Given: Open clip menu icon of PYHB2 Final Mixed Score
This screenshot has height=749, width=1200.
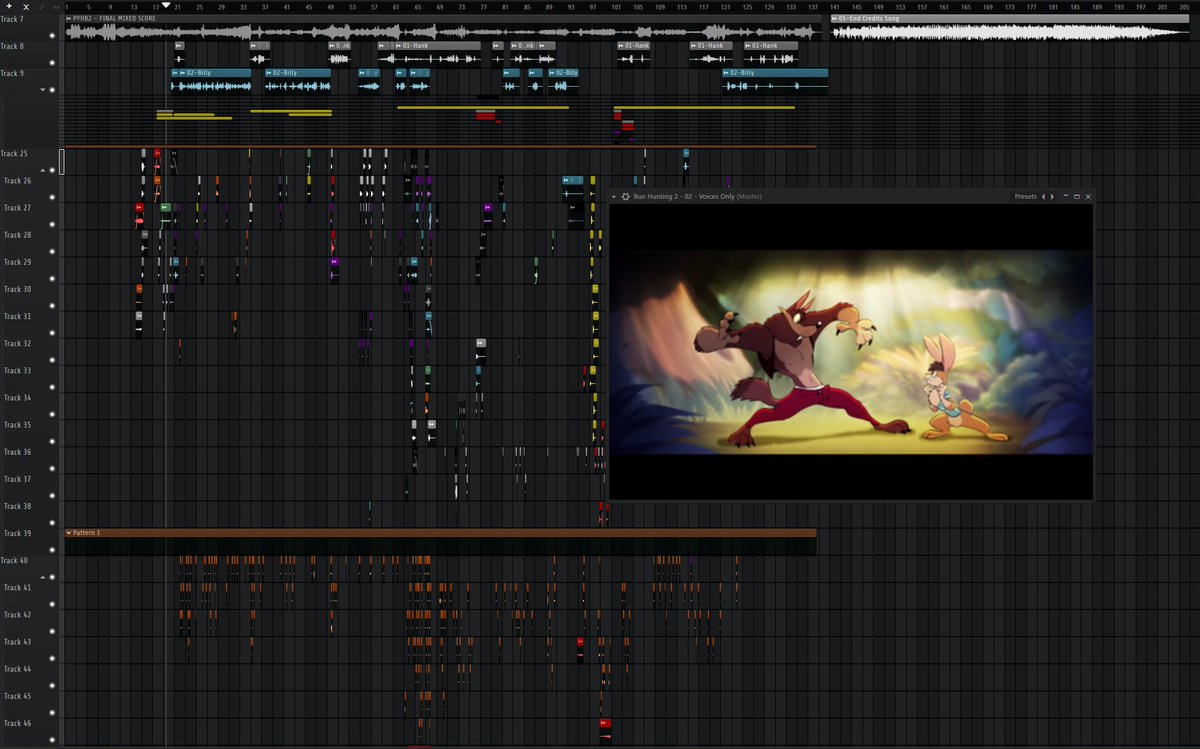Looking at the screenshot, I should pos(69,19).
